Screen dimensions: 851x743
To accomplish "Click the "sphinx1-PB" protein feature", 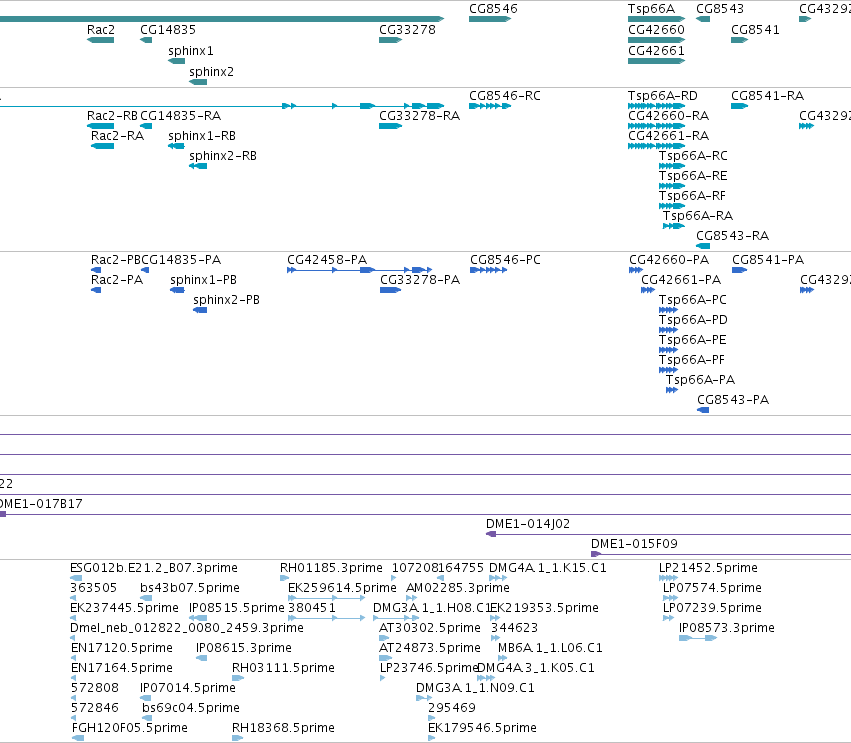I will pos(204,281).
